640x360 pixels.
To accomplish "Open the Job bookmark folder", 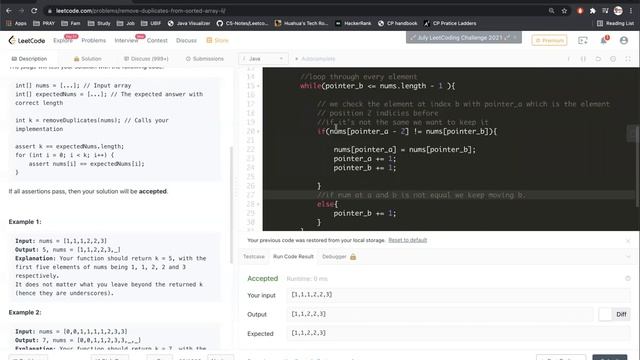I will pyautogui.click(x=126, y=23).
